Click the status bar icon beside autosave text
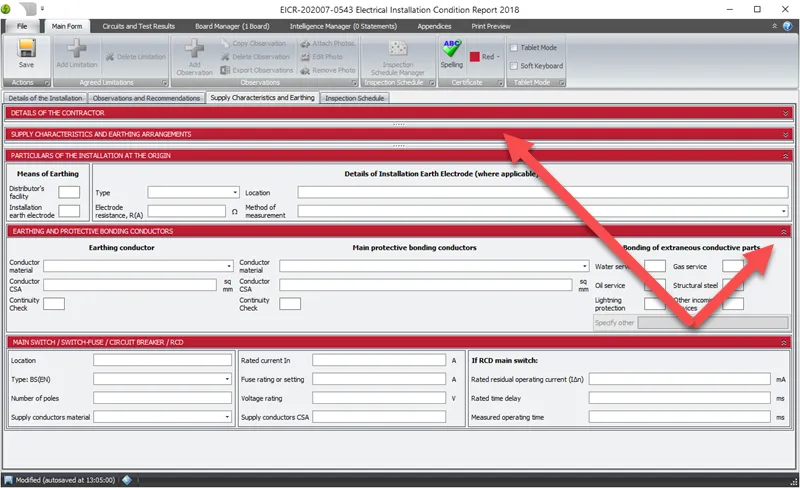The image size is (800, 488). [127, 479]
